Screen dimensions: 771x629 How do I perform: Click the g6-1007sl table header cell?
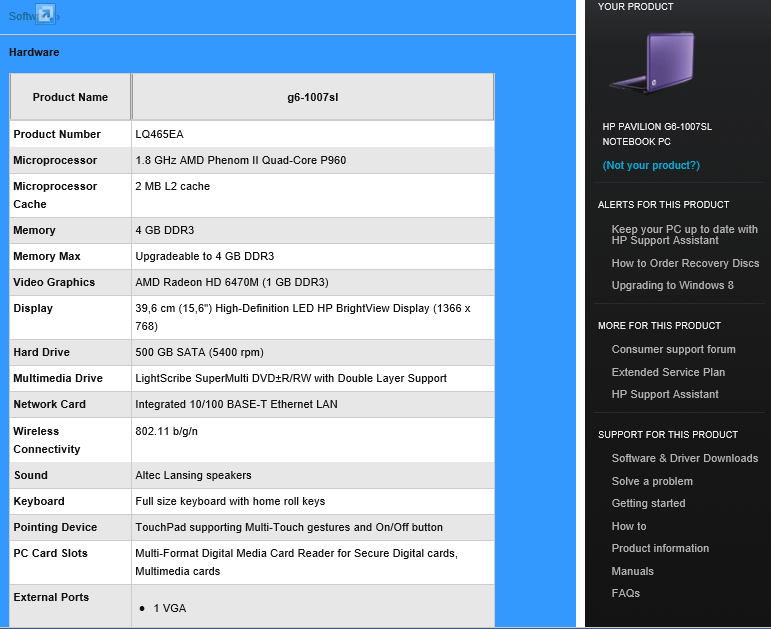312,97
